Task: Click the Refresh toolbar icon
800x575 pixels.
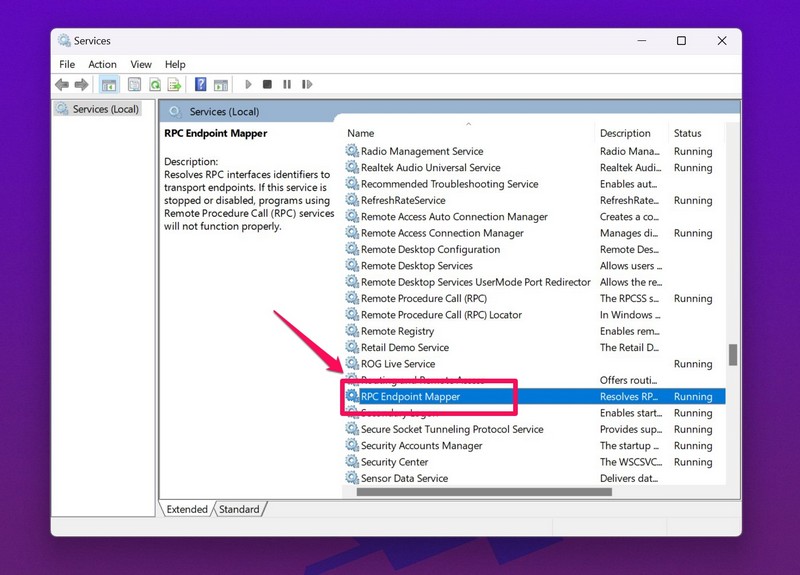Action: pos(155,85)
